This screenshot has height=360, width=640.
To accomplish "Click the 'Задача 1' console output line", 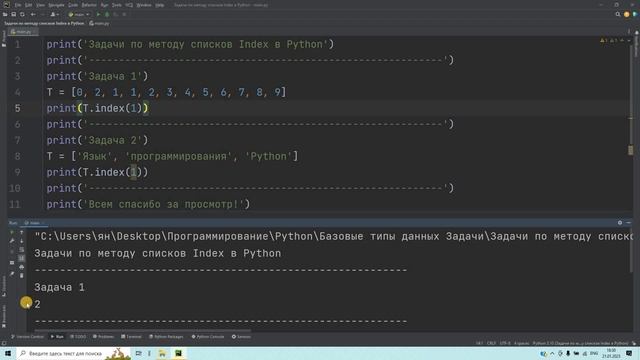I will pyautogui.click(x=60, y=287).
